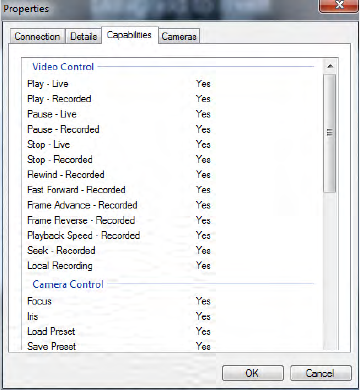Viewport: 360px width, 390px height.
Task: Click the Video Control section header
Action: (x=63, y=67)
